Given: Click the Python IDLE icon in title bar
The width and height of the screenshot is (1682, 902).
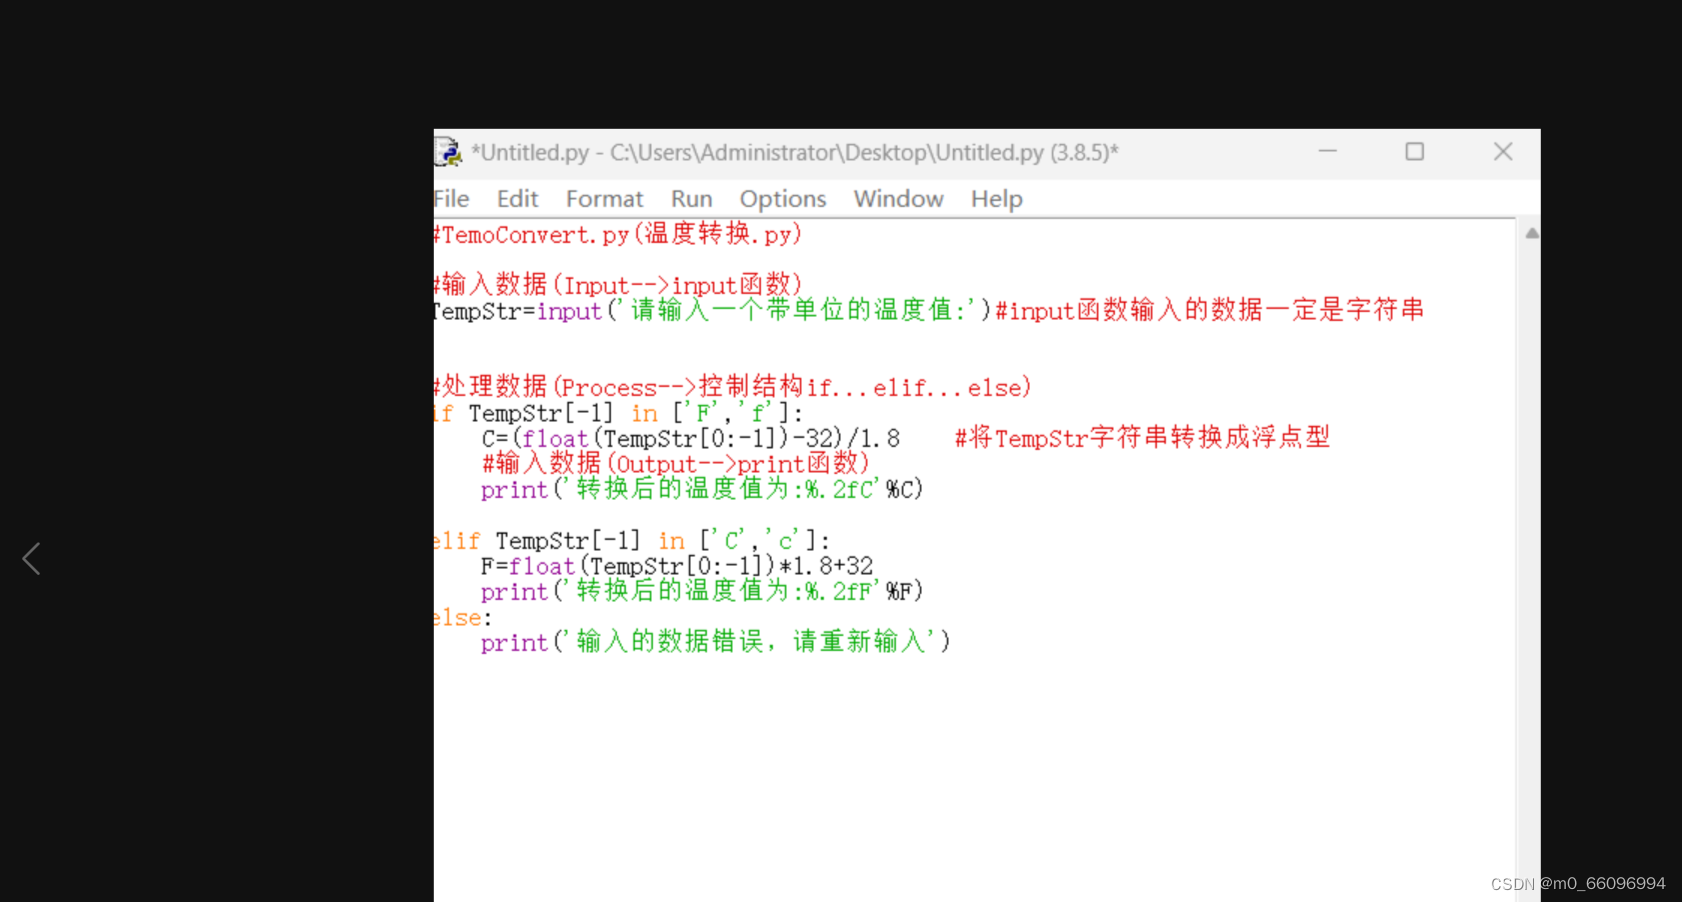Looking at the screenshot, I should (x=446, y=151).
